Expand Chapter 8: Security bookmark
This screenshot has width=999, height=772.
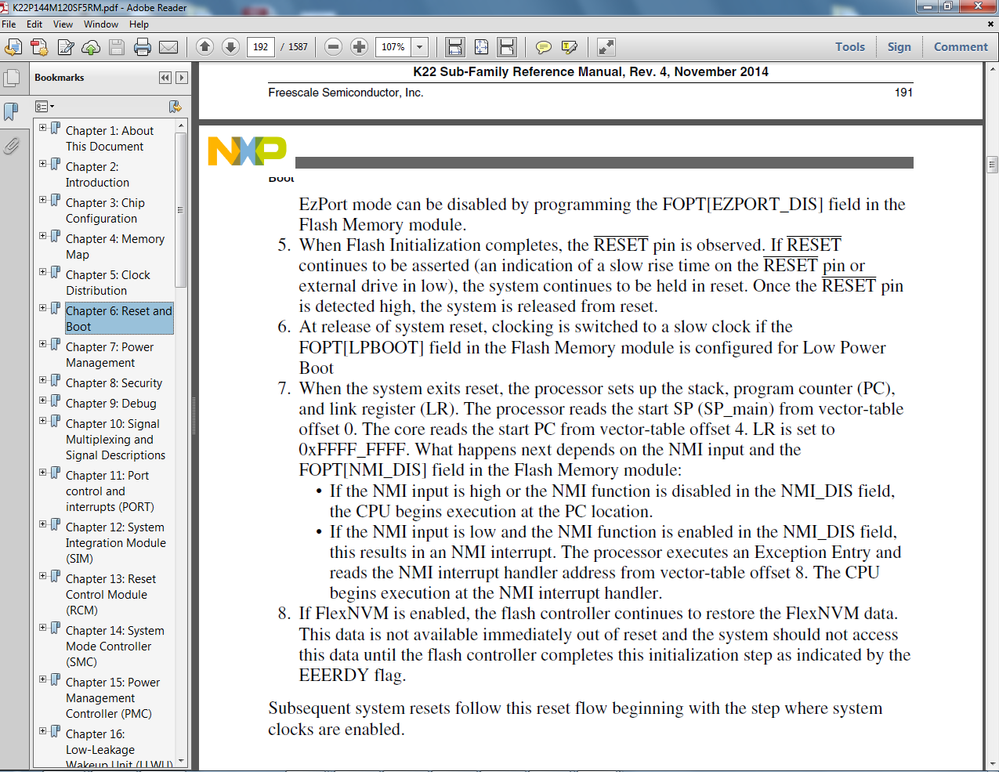click(x=43, y=380)
